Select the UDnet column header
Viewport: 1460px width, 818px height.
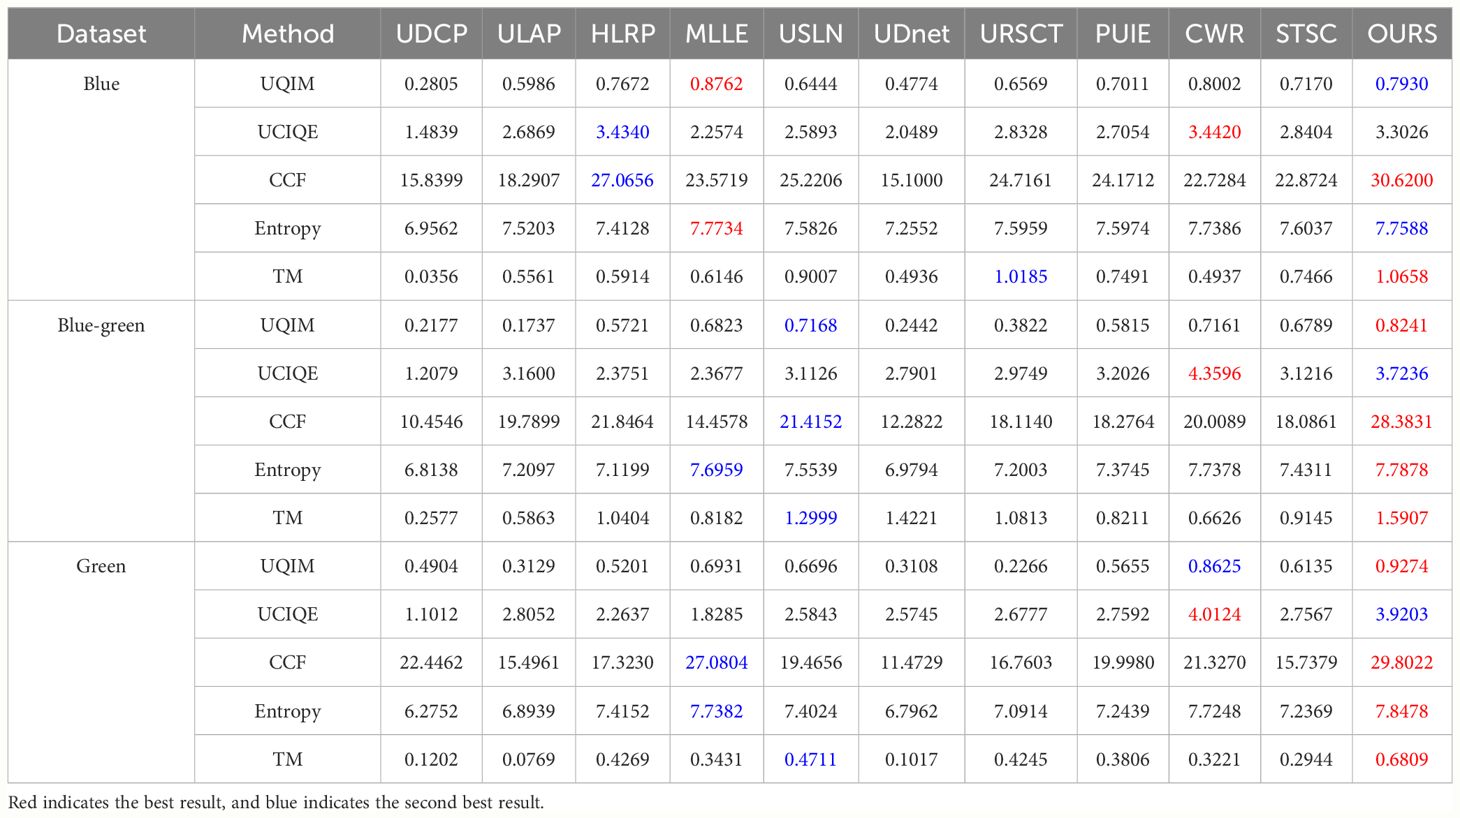pos(911,34)
